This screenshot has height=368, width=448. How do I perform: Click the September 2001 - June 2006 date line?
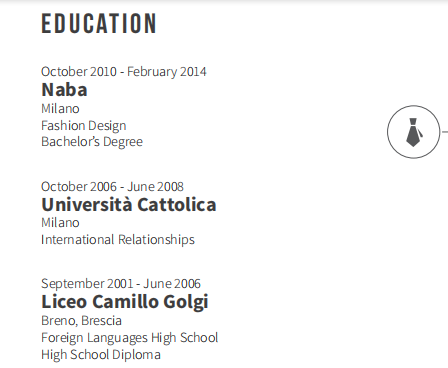click(121, 284)
